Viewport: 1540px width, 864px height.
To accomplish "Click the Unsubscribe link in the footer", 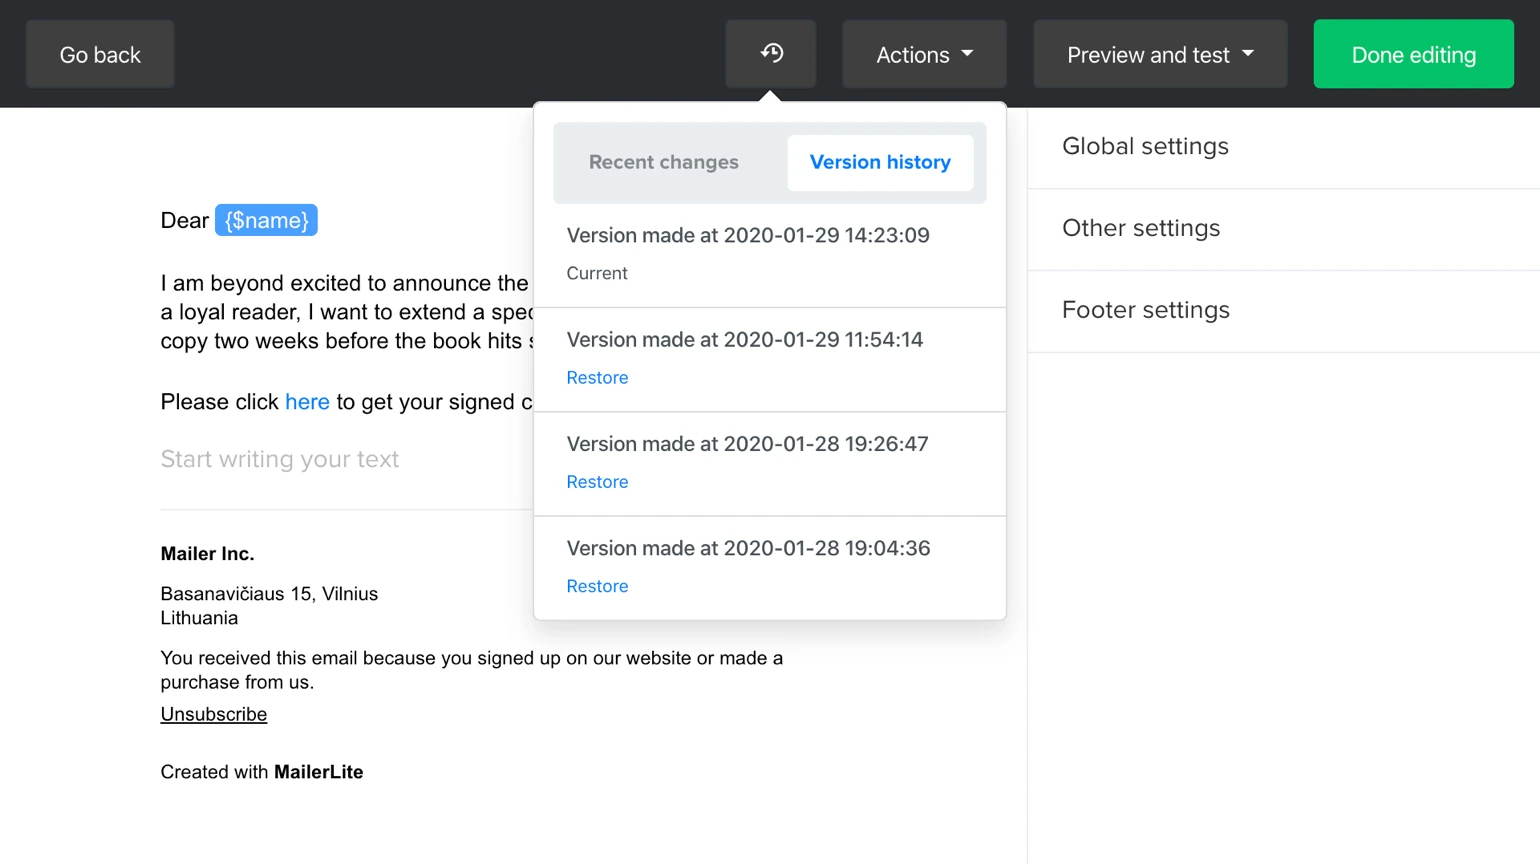I will click(x=214, y=714).
